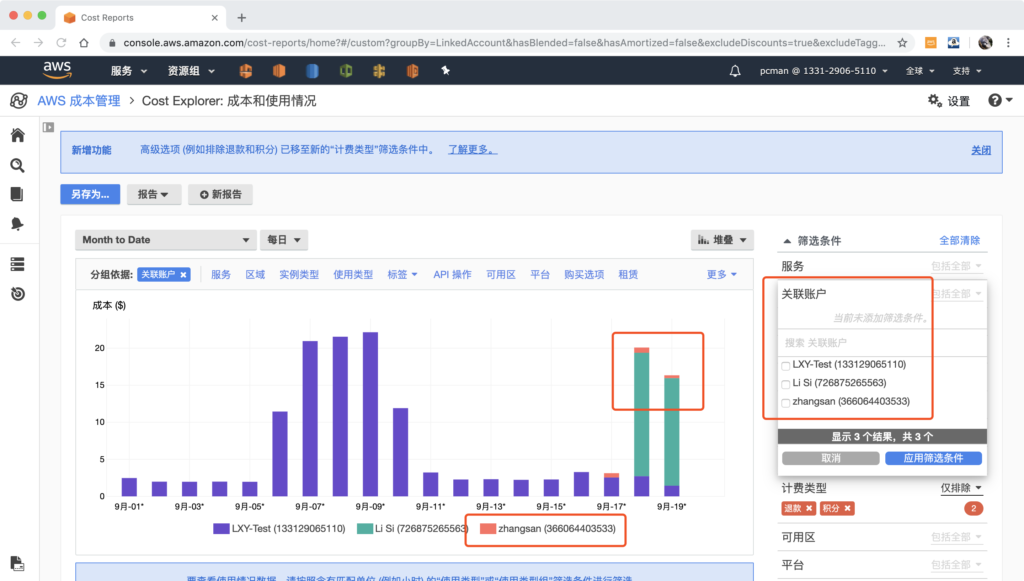This screenshot has height=581, width=1024.
Task: Group by 实例类型
Action: tap(299, 275)
